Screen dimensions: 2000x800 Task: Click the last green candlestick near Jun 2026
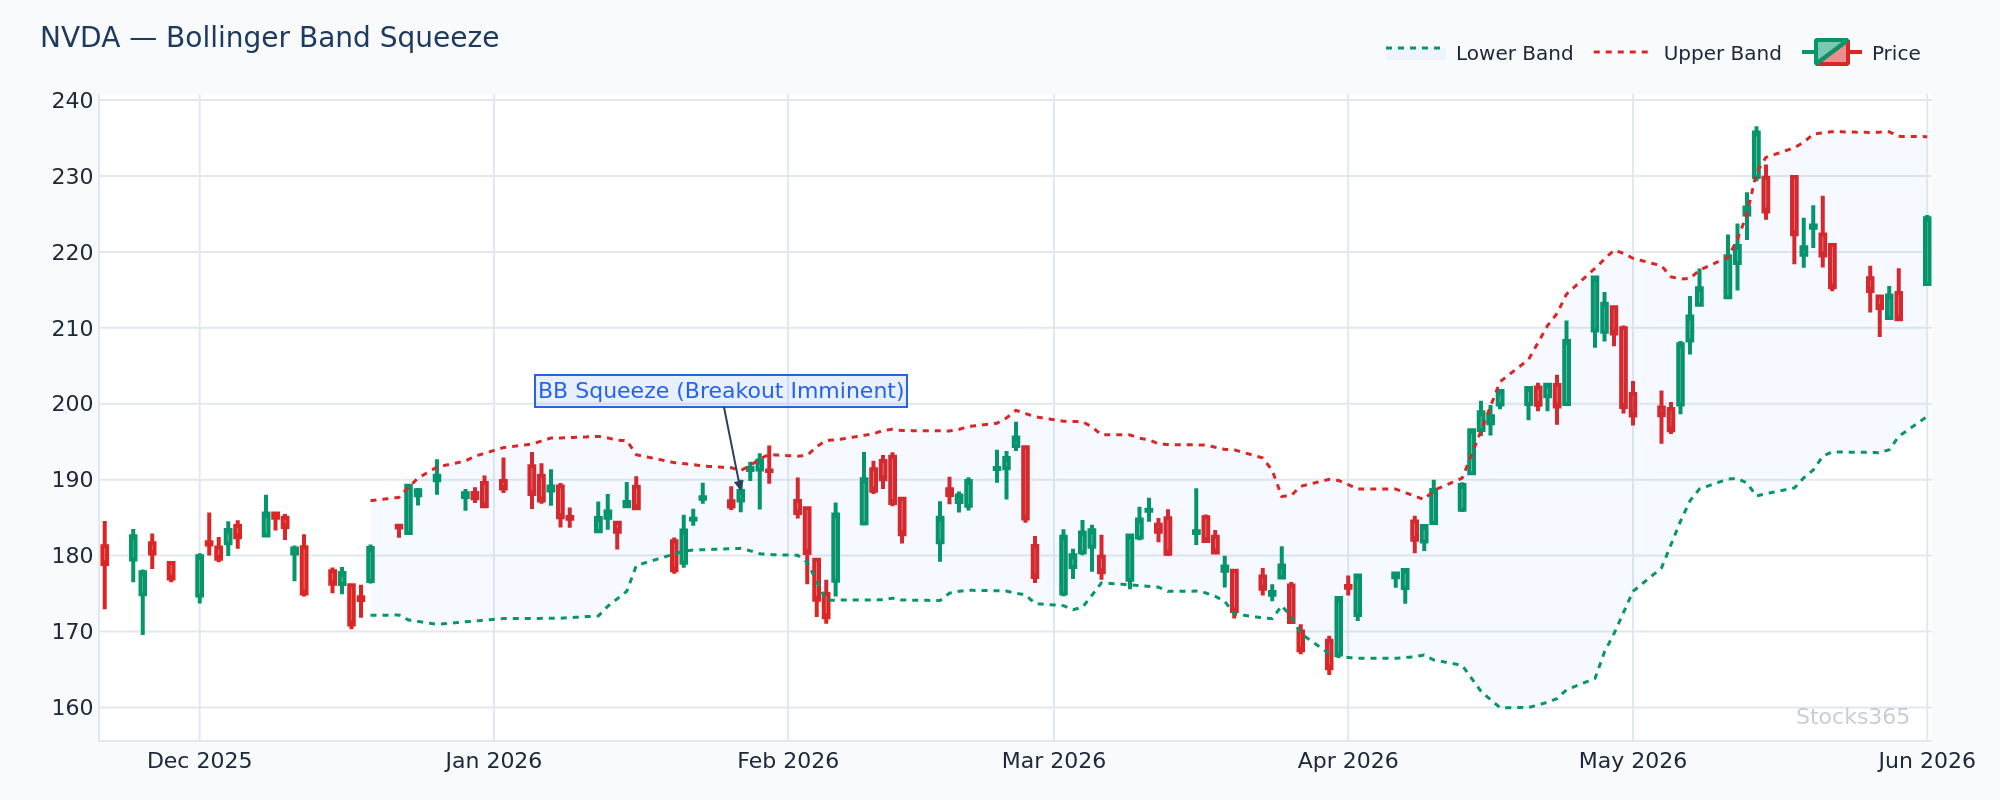pos(1927,251)
